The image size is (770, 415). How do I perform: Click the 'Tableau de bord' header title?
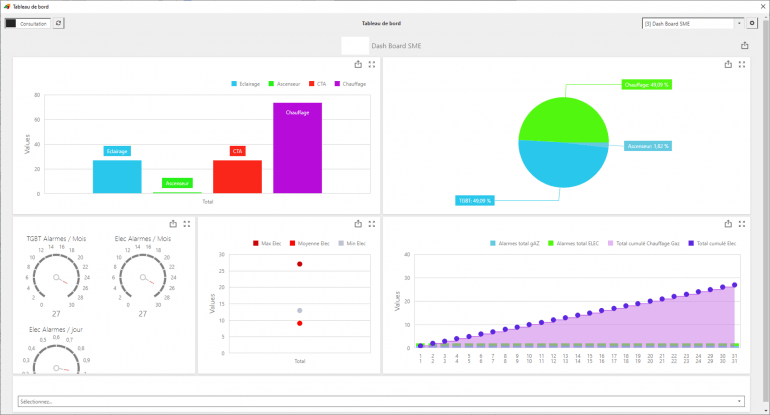tap(381, 23)
